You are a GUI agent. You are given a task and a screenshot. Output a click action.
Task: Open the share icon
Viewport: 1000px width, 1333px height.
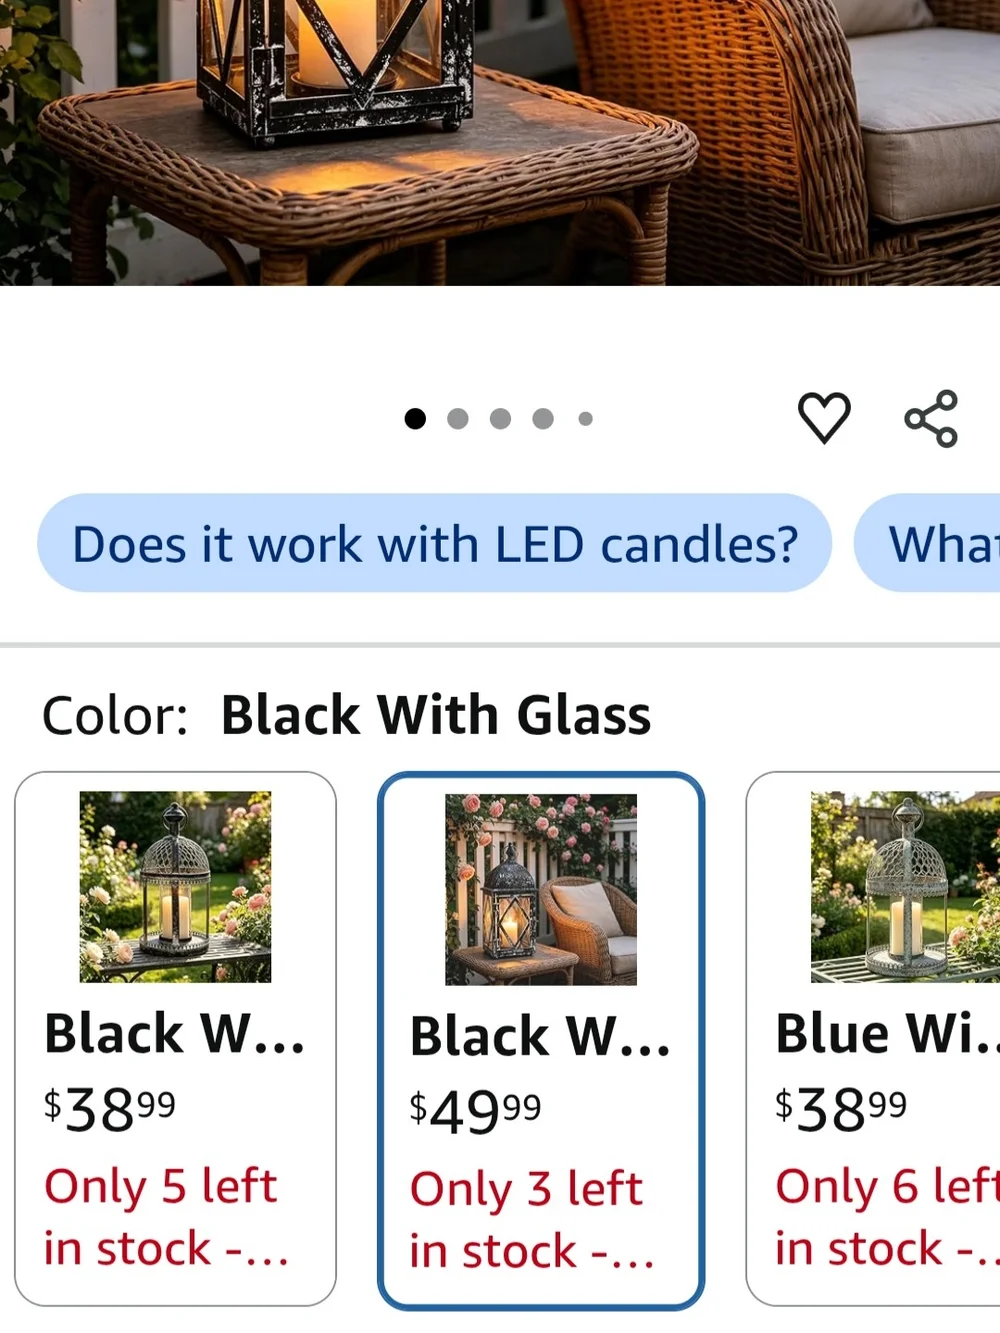[931, 418]
